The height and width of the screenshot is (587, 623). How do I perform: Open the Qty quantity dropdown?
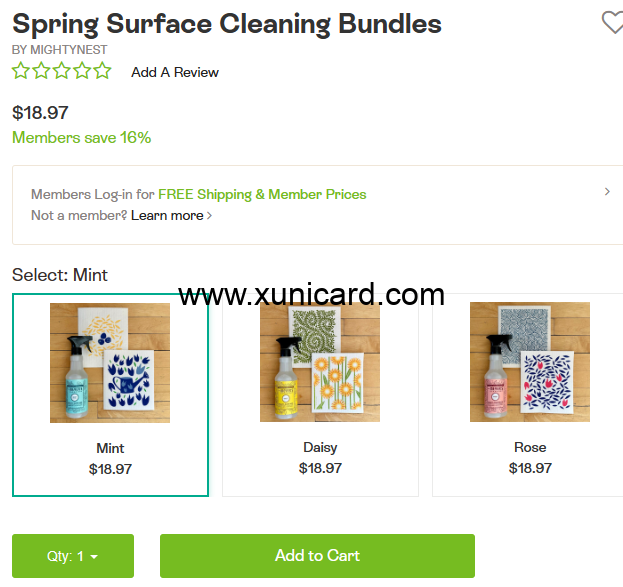tap(73, 556)
